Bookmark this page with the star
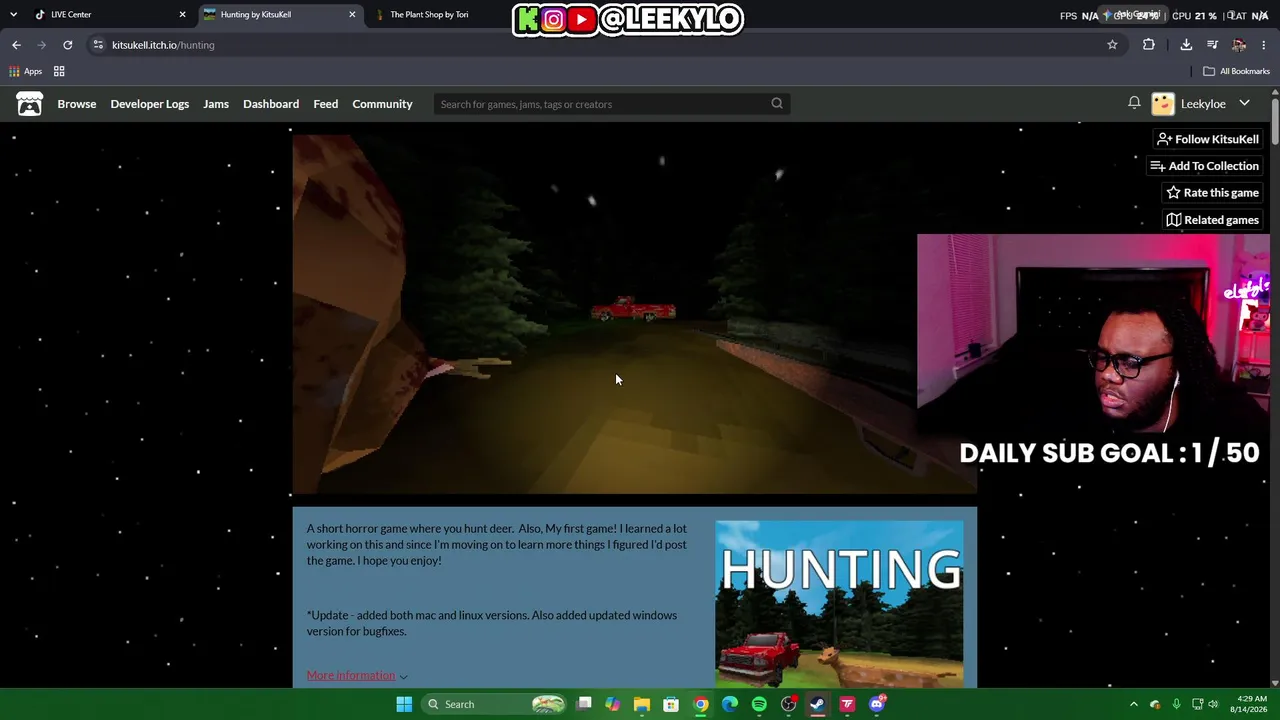The image size is (1280, 720). [1112, 45]
